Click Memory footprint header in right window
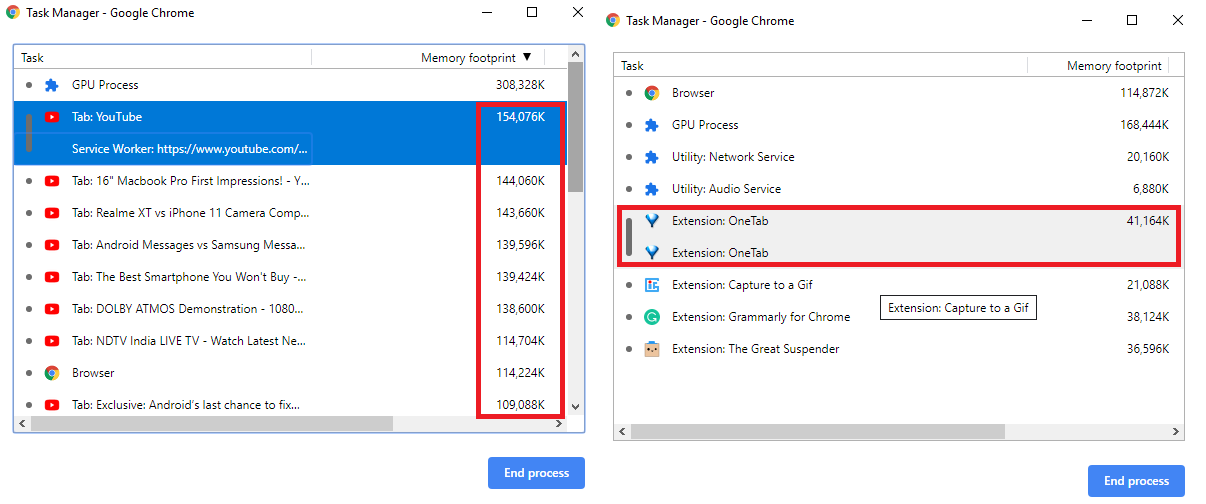1206x504 pixels. [x=1113, y=65]
